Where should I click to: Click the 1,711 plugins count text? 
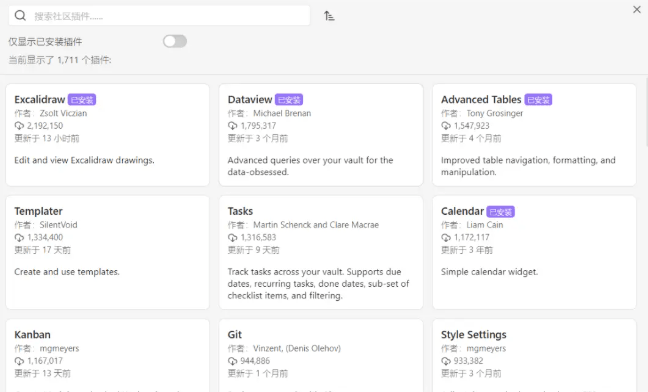[x=60, y=60]
